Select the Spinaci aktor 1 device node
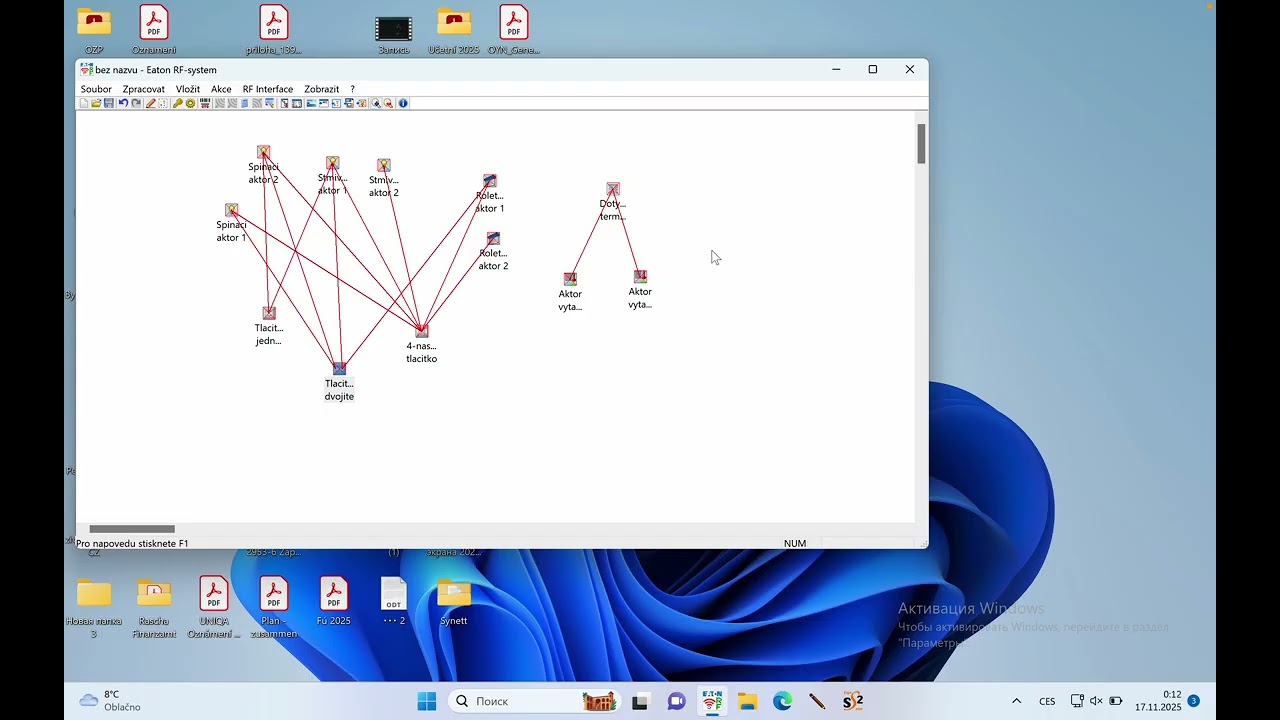 pyautogui.click(x=231, y=210)
